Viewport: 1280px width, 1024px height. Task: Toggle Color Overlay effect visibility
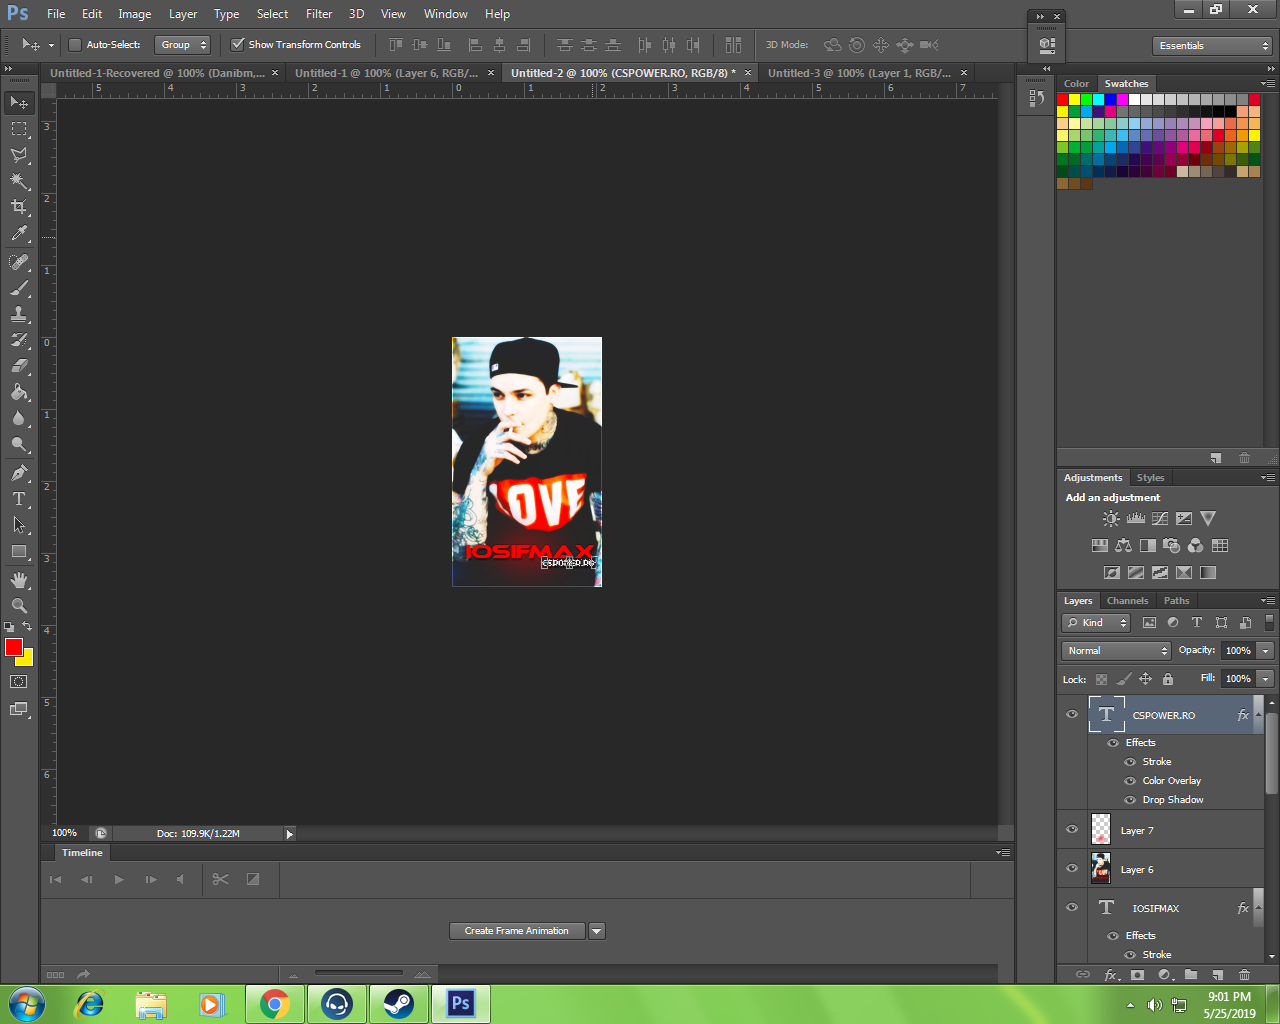tap(1130, 781)
